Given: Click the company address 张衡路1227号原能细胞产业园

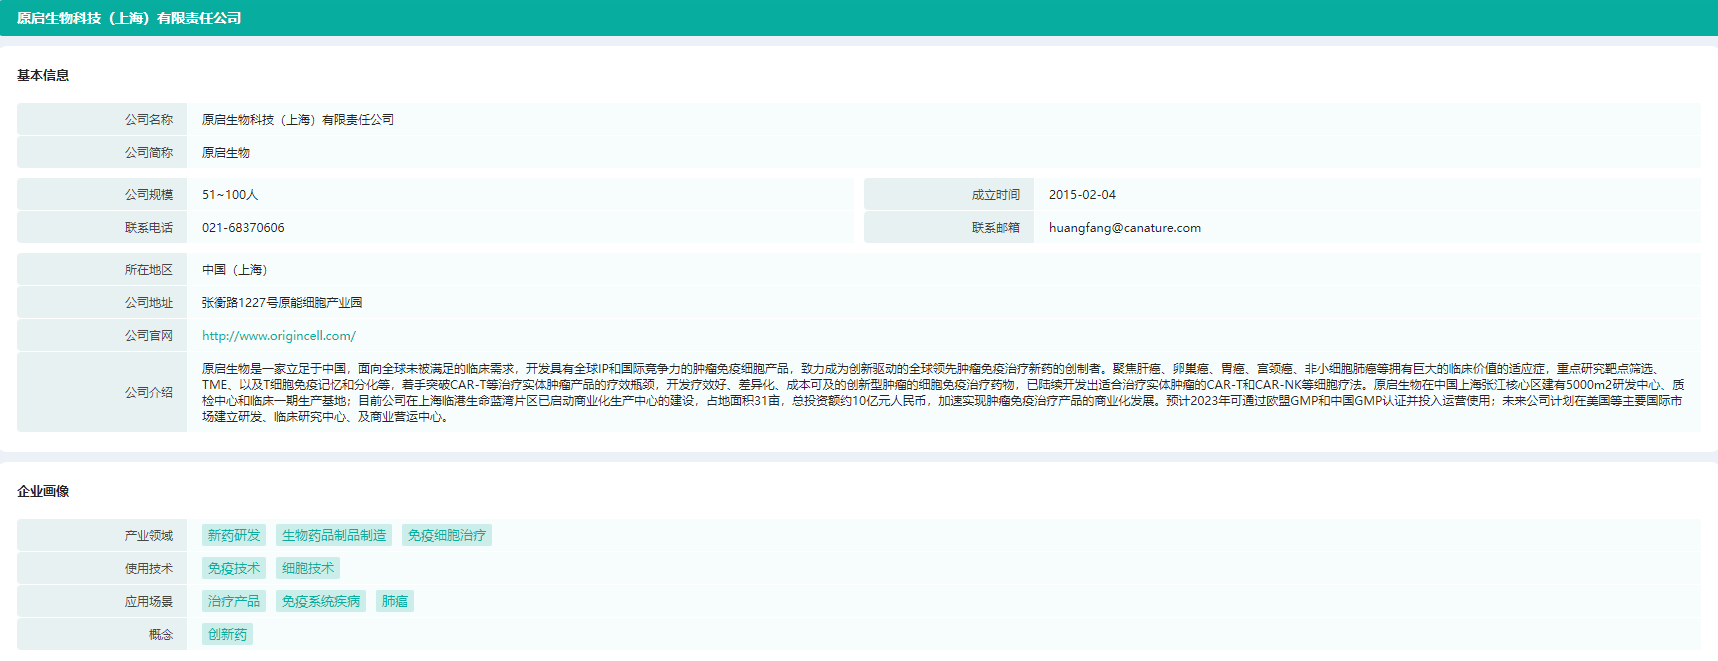Looking at the screenshot, I should click(x=282, y=303).
